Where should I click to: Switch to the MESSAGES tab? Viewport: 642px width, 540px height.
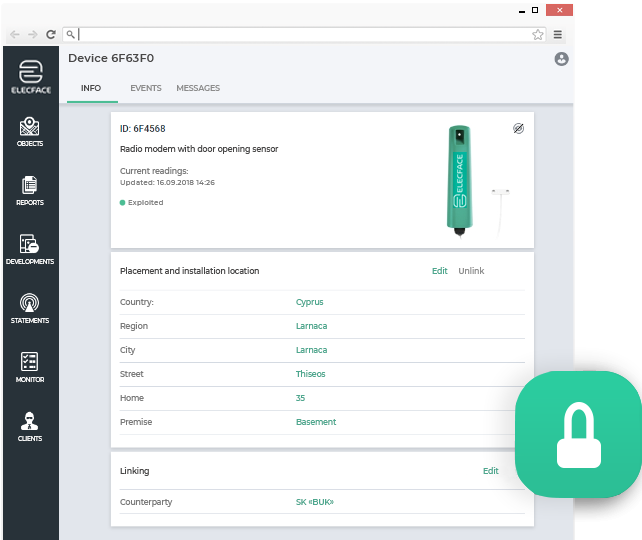pyautogui.click(x=198, y=88)
